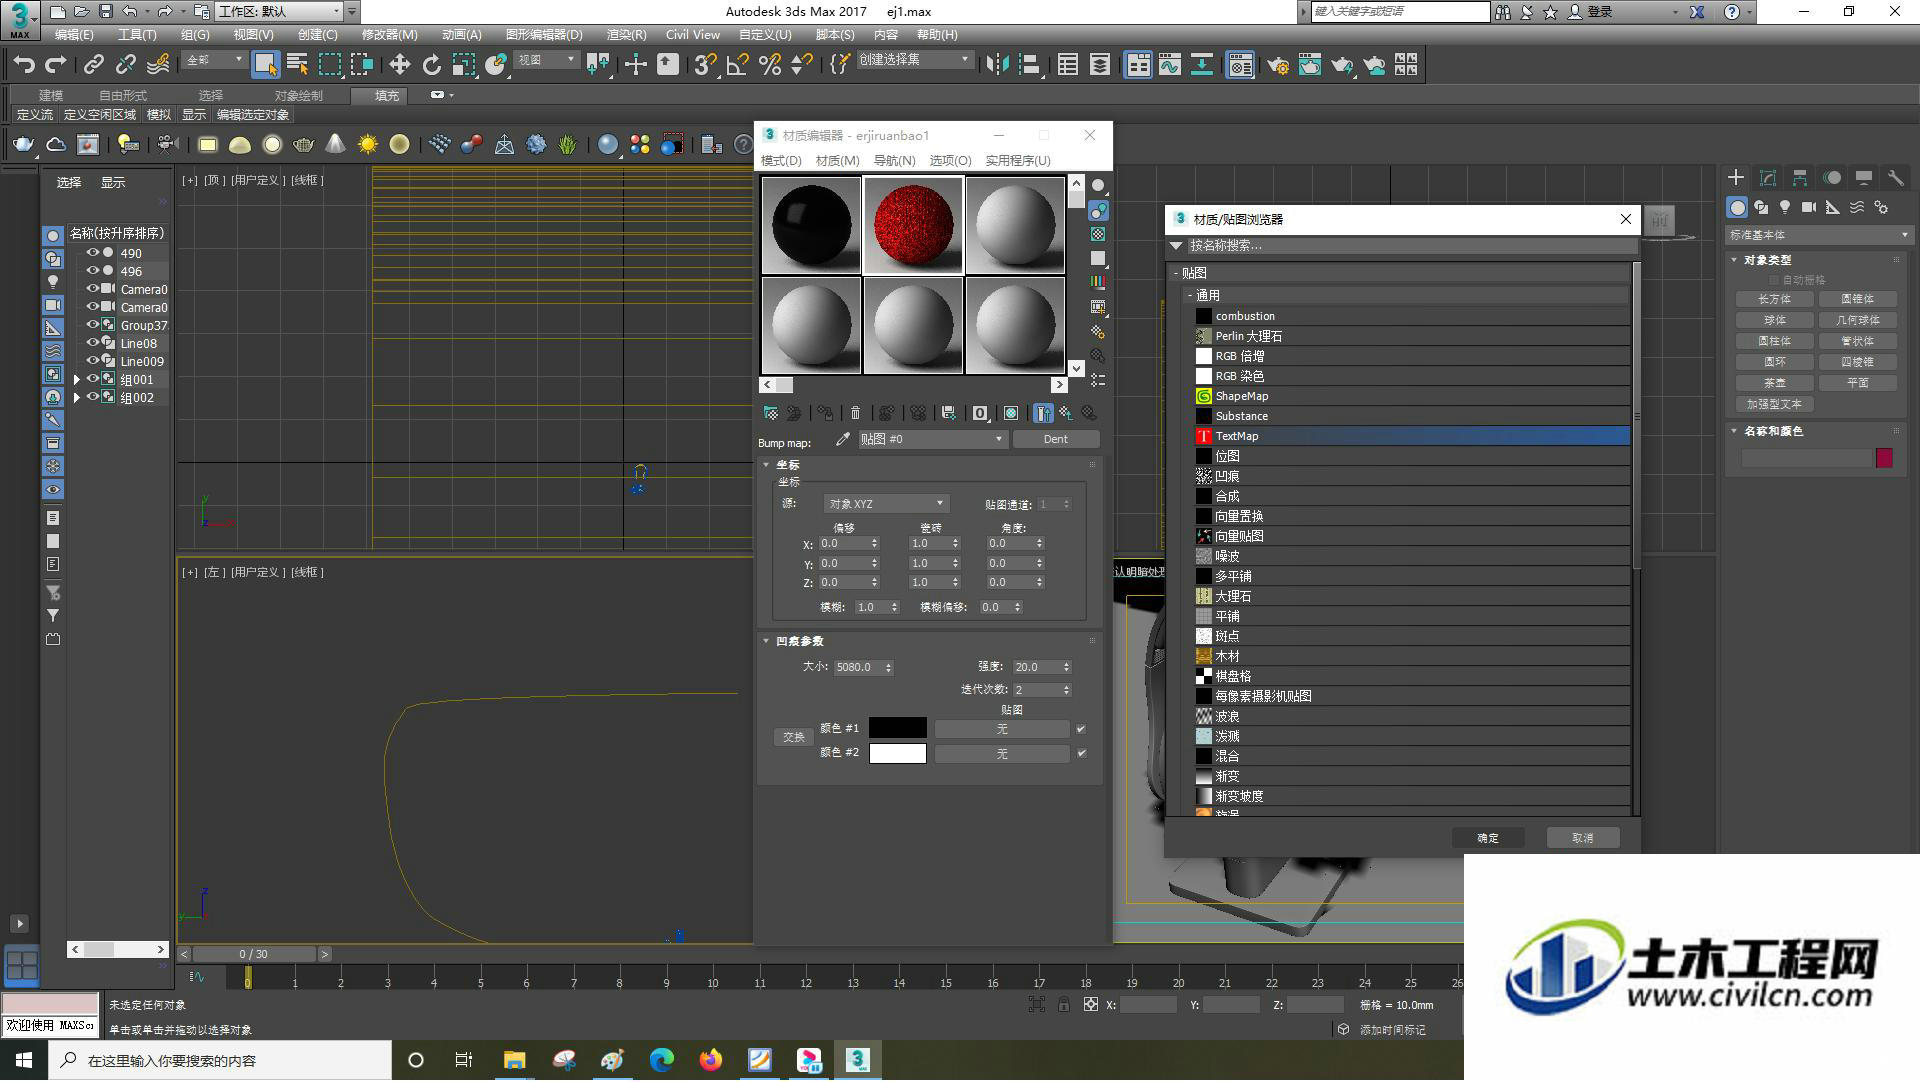The height and width of the screenshot is (1082, 1920).
Task: Open the Hierarchy tab in command panel
Action: [1800, 178]
